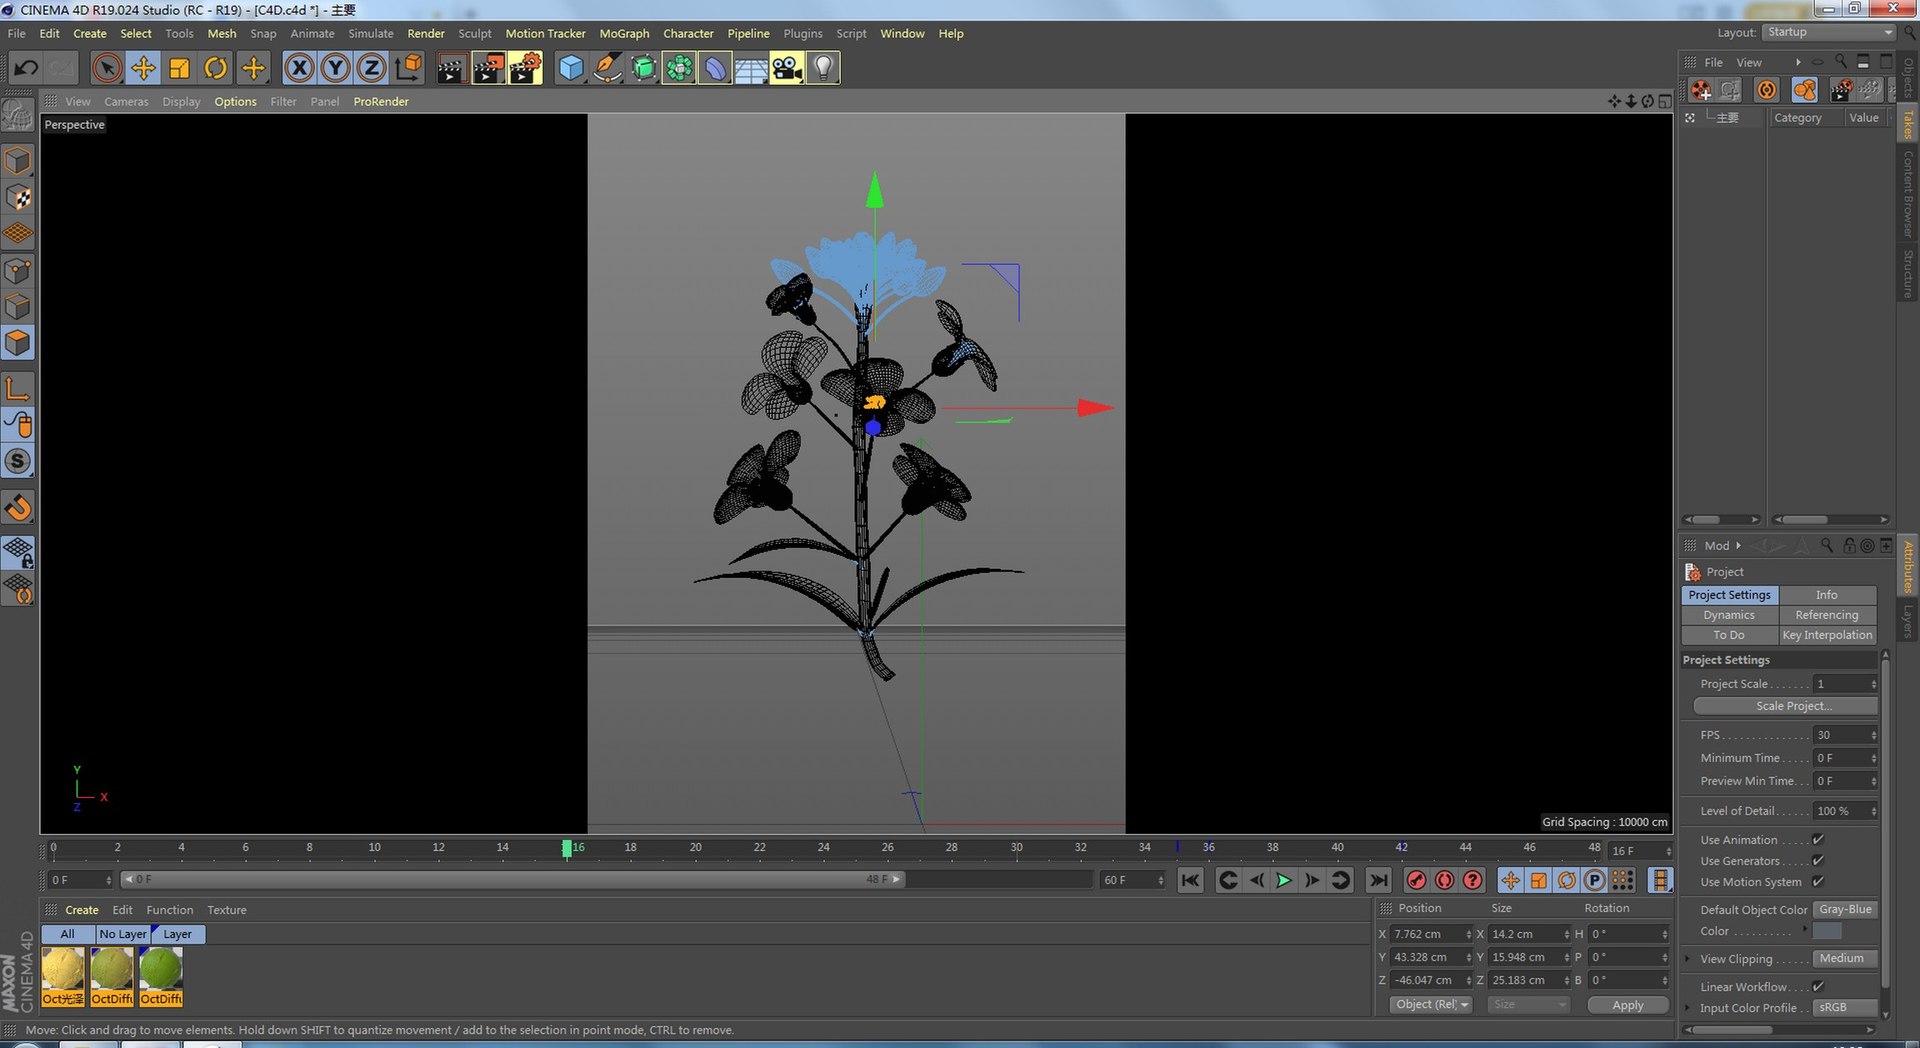Add a Camera object
The image size is (1920, 1048).
pyautogui.click(x=787, y=68)
